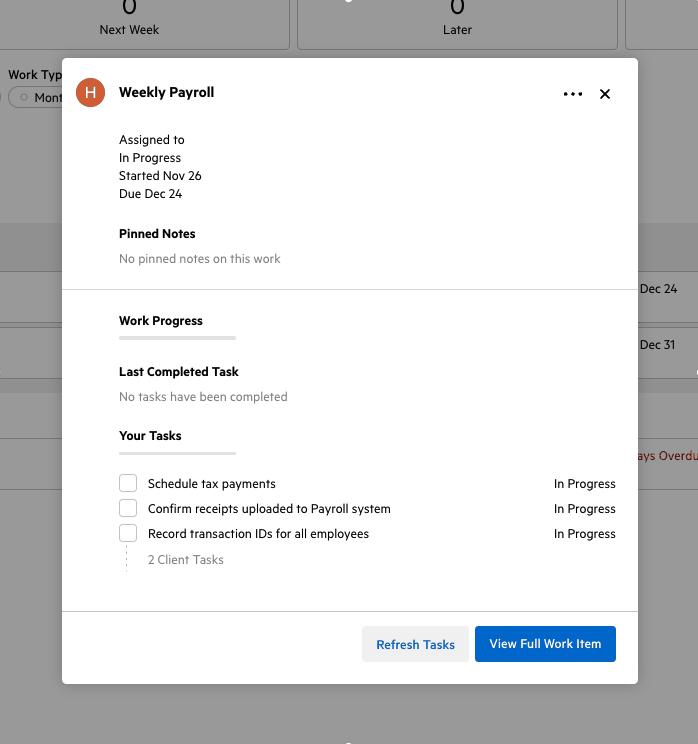The height and width of the screenshot is (744, 698).
Task: Open In Progress status for Confirm receipts task
Action: [584, 509]
